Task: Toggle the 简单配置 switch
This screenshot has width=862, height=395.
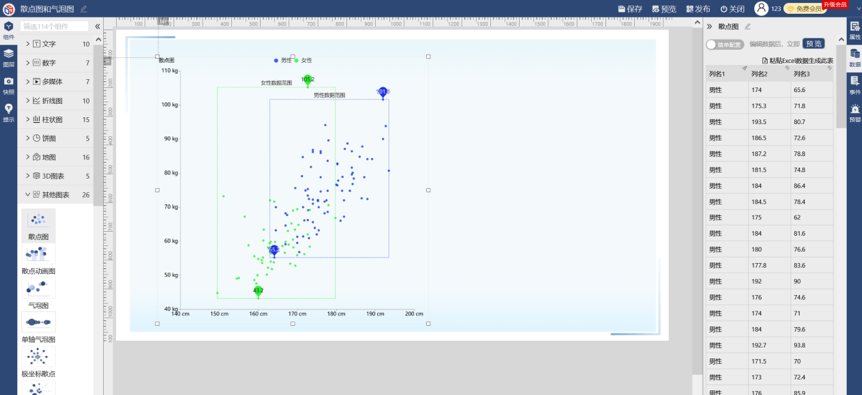Action: (x=725, y=44)
